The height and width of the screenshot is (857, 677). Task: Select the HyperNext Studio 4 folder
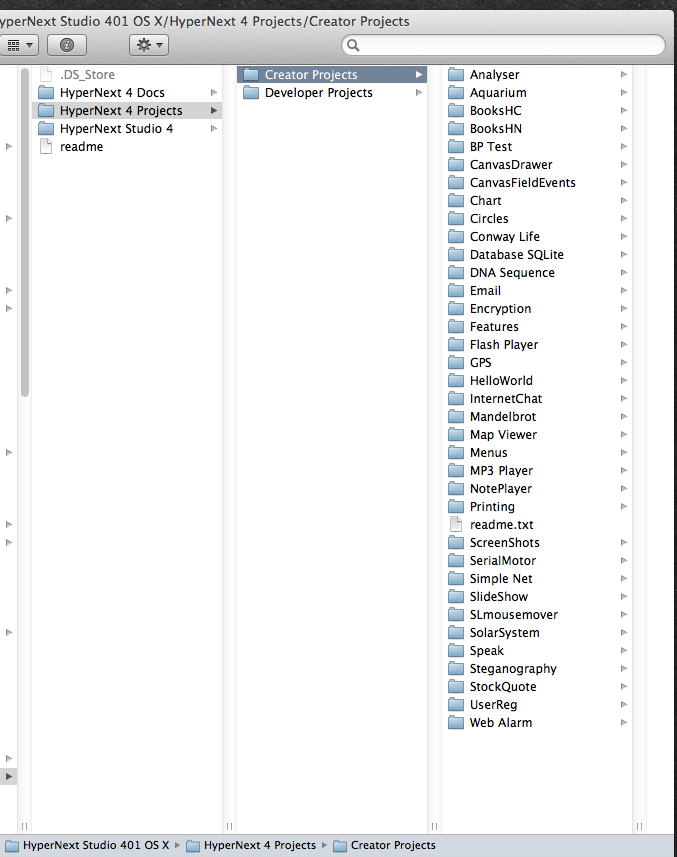pos(127,128)
